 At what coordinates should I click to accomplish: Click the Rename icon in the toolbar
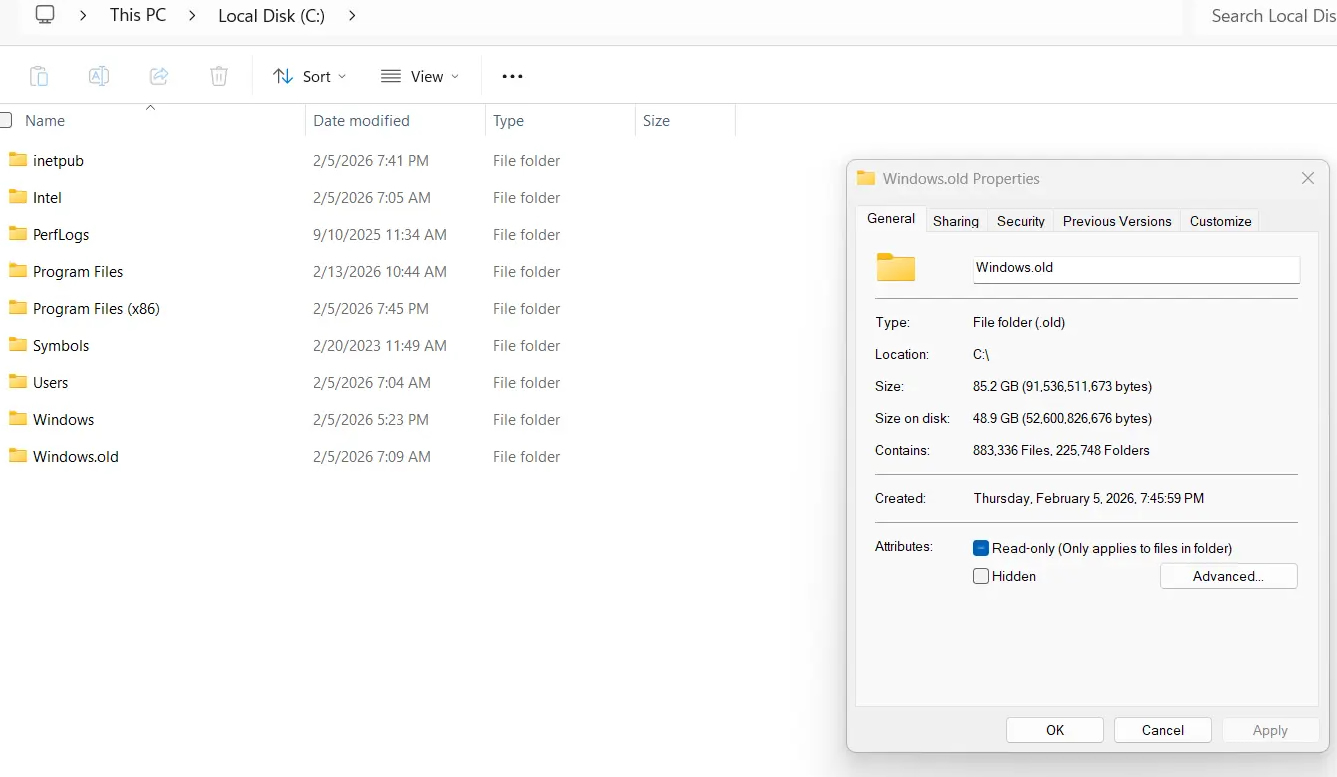(x=98, y=76)
